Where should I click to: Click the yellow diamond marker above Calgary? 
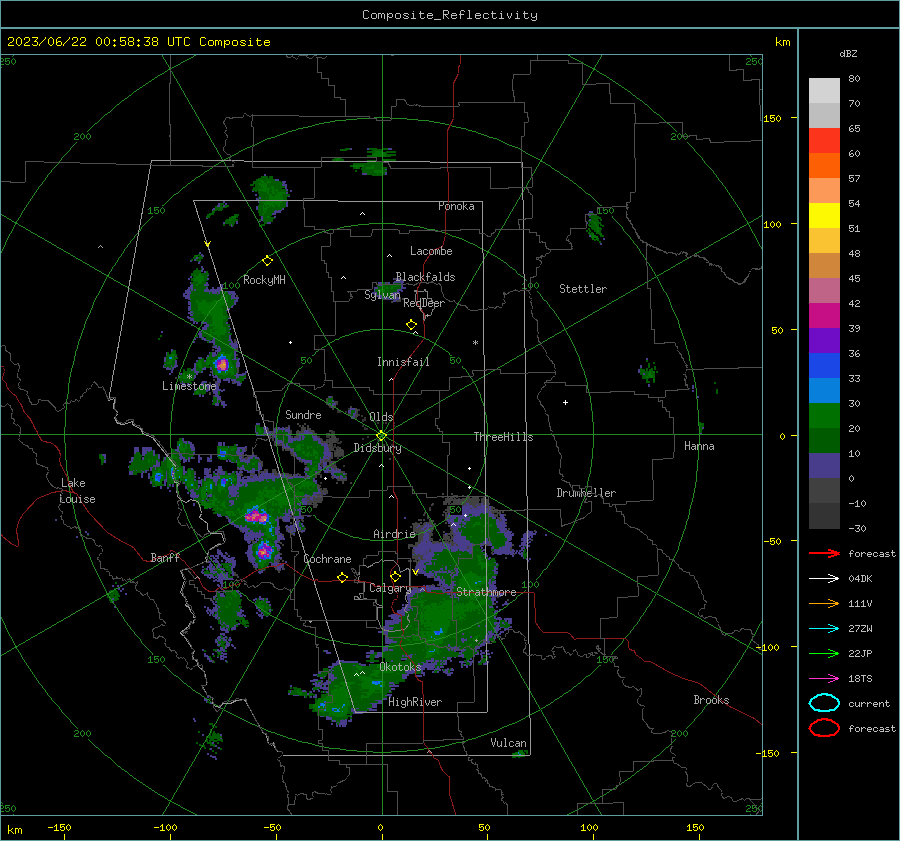[x=395, y=576]
